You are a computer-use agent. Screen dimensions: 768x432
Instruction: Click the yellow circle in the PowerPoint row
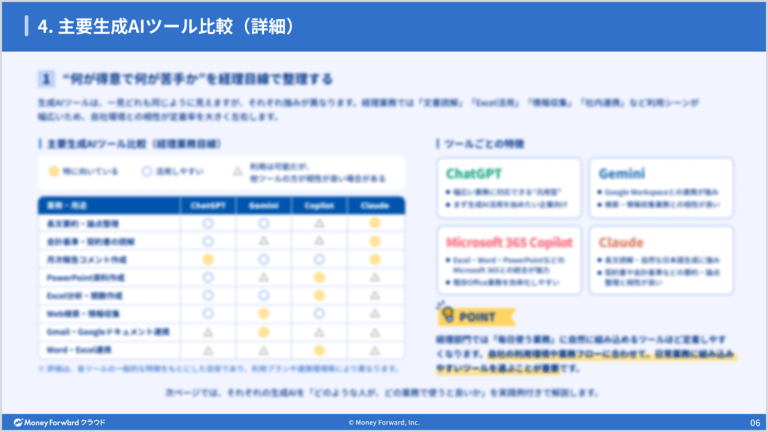coord(319,278)
